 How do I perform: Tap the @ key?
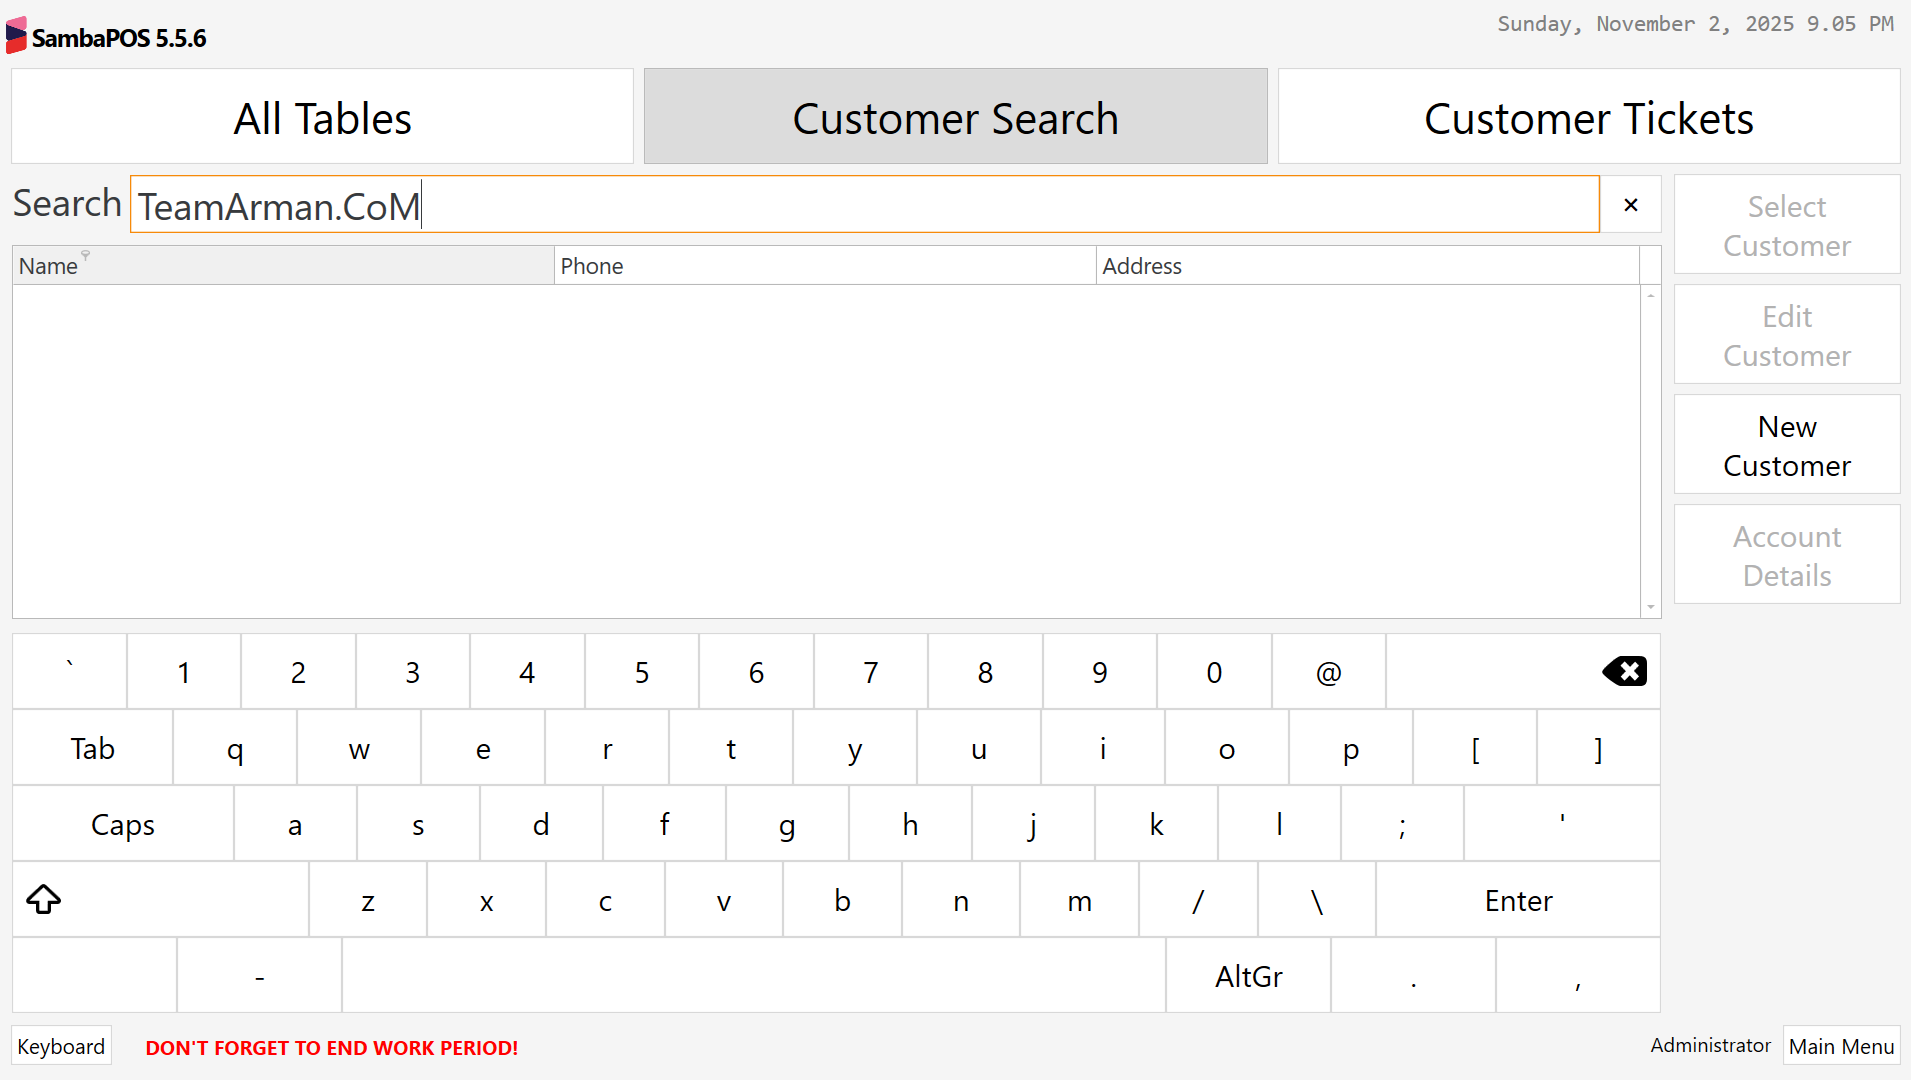tap(1329, 672)
